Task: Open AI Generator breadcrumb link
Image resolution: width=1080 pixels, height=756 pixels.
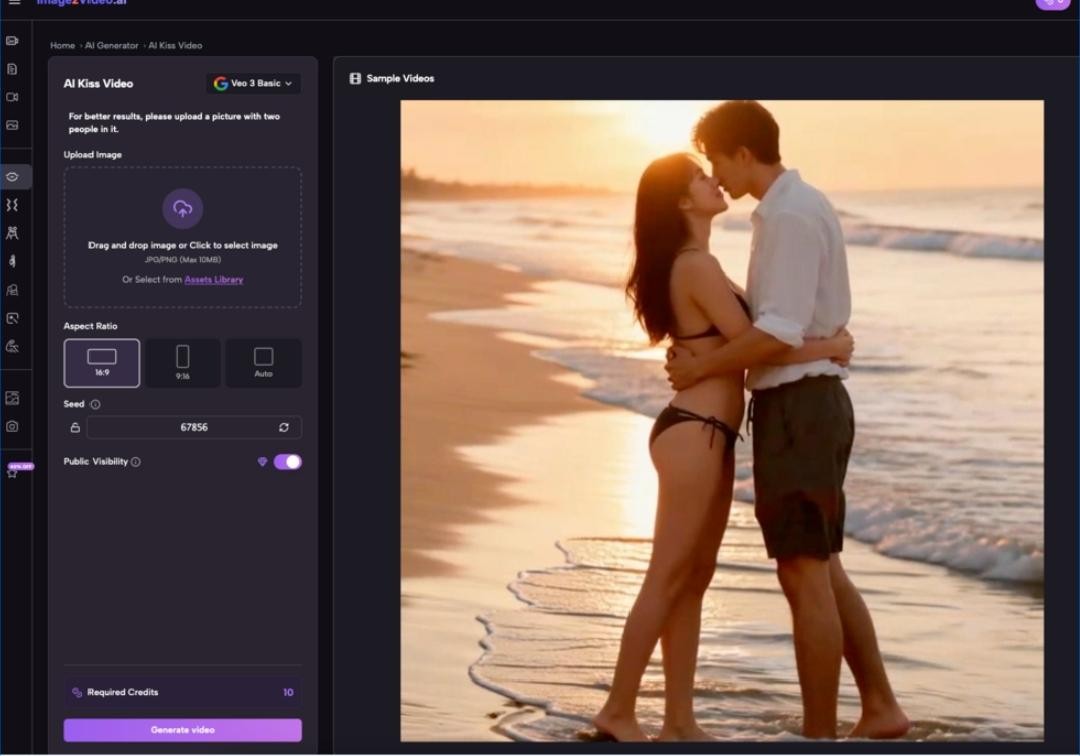Action: coord(112,46)
